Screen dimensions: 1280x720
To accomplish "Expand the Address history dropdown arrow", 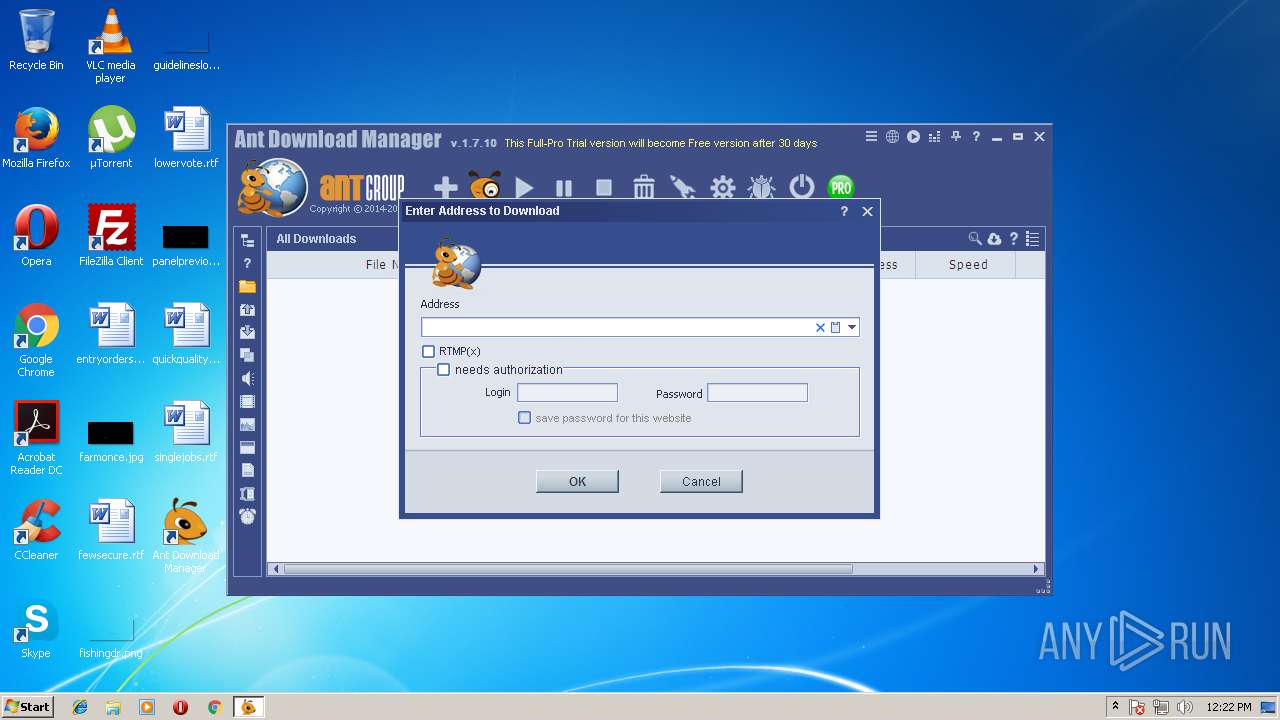I will click(852, 327).
